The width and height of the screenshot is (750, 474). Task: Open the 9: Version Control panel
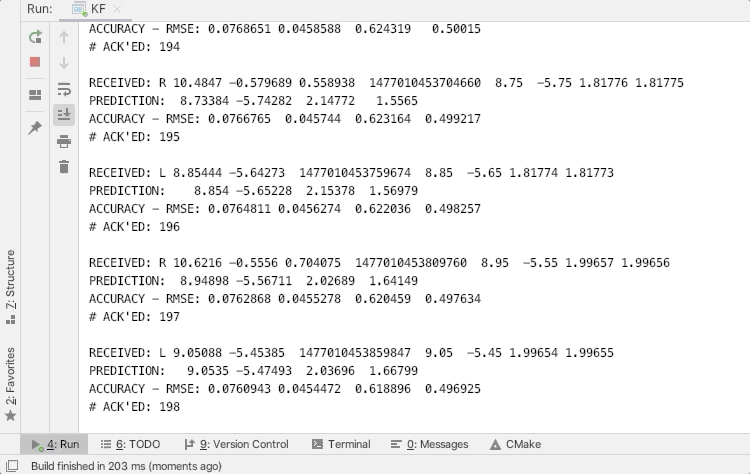point(236,444)
